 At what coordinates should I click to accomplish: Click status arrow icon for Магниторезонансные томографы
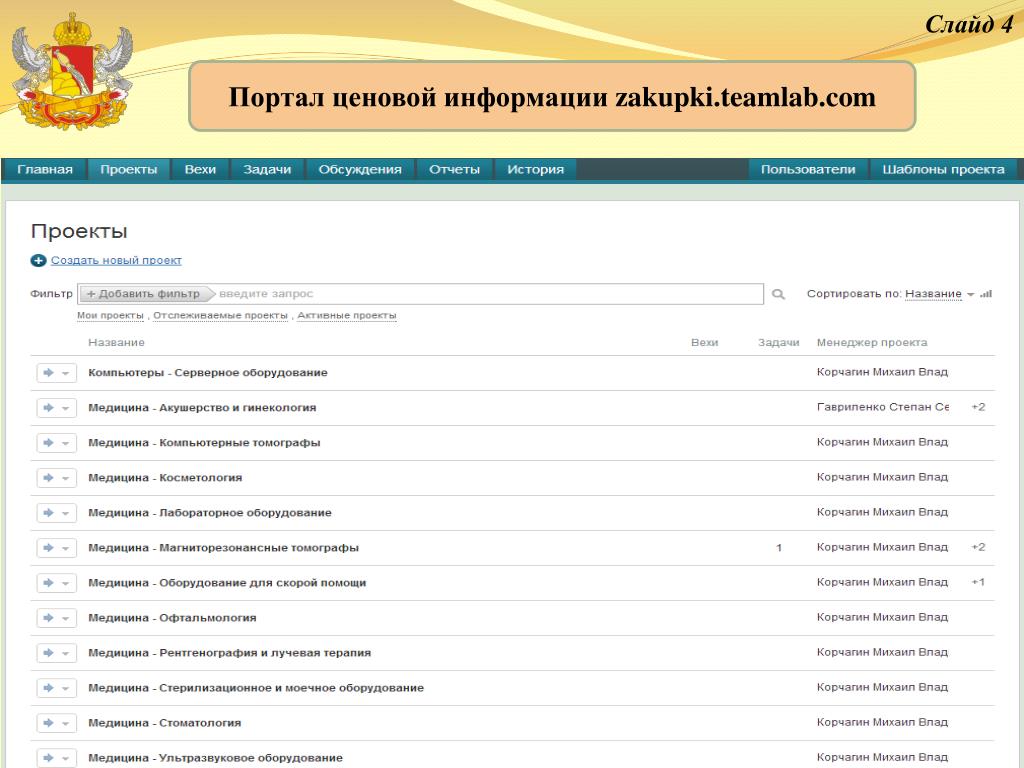[48, 548]
